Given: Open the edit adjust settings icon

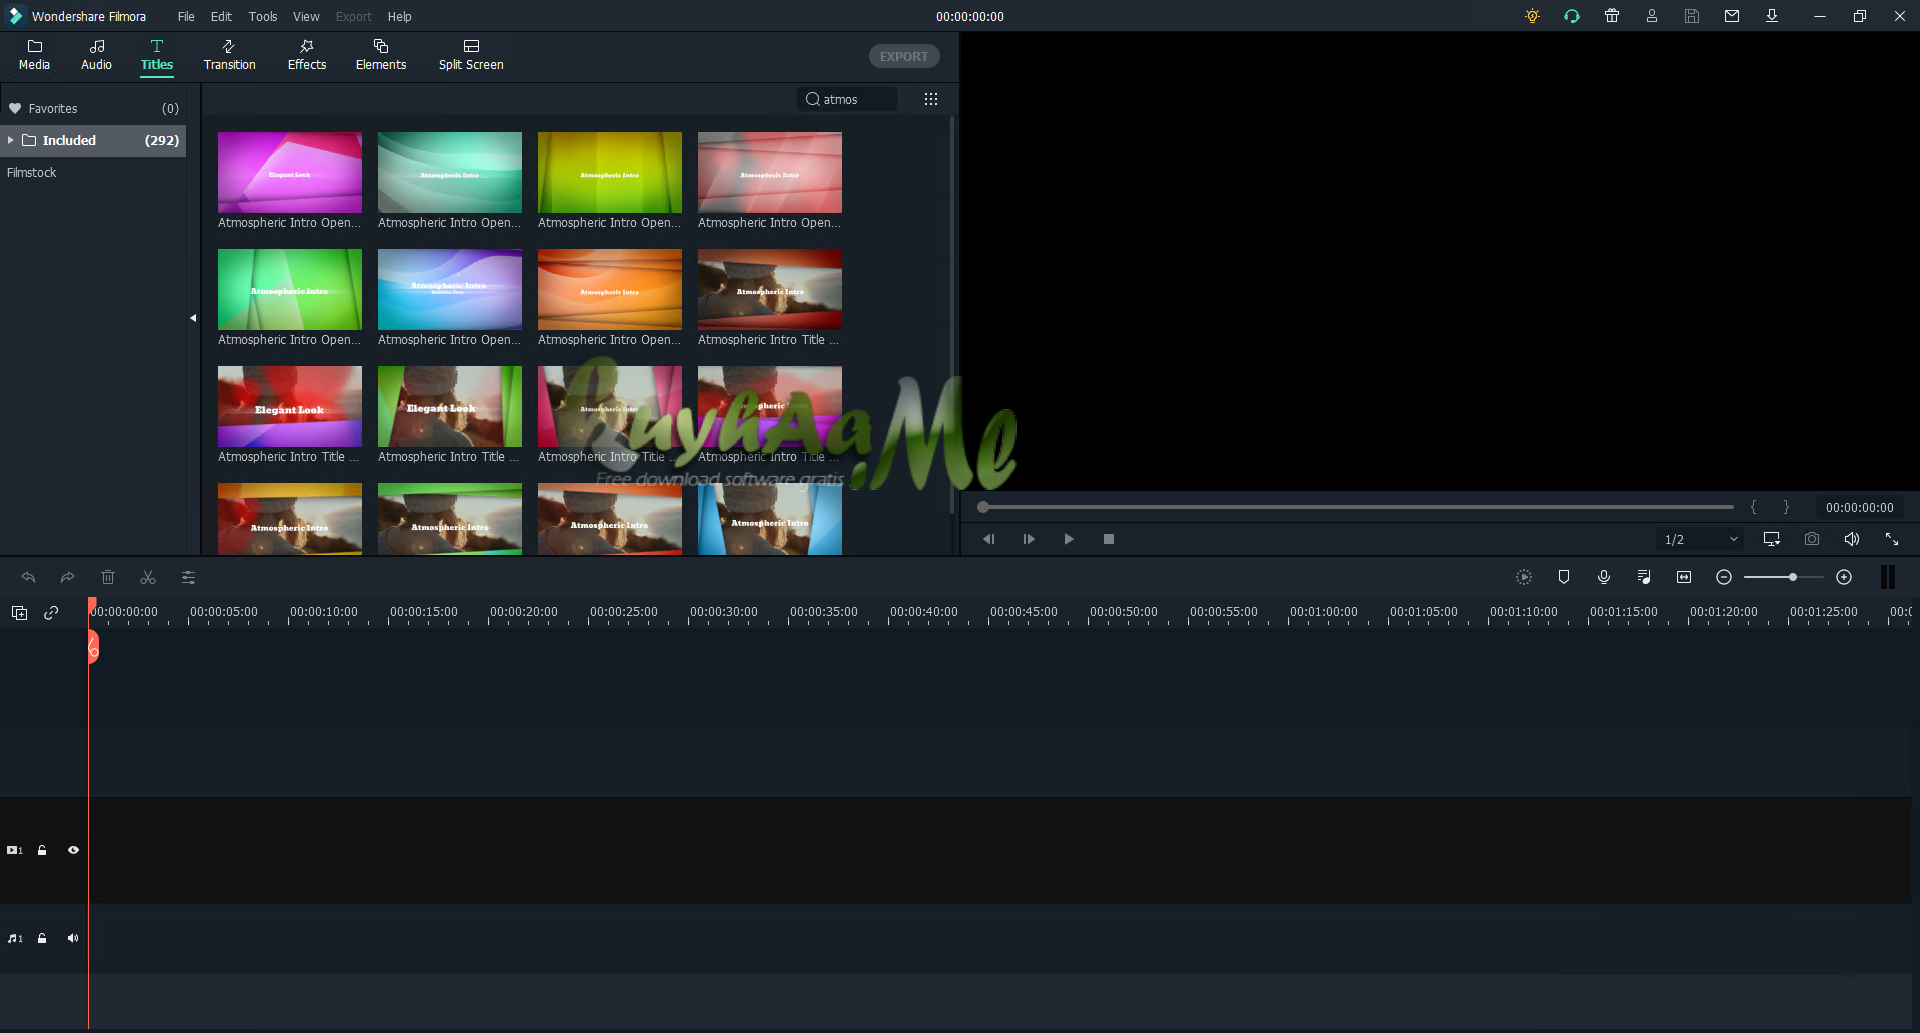Looking at the screenshot, I should (x=188, y=577).
